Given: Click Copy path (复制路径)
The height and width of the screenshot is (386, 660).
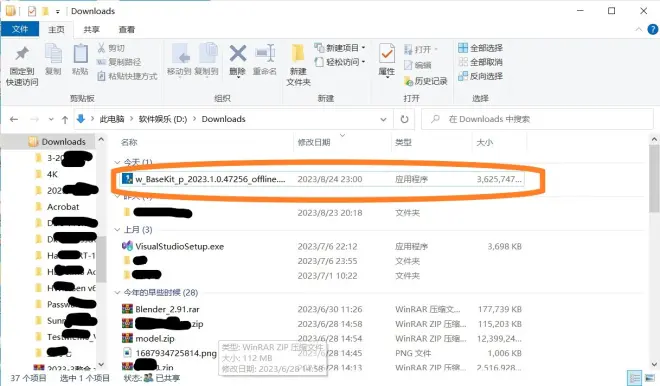Looking at the screenshot, I should (x=119, y=62).
